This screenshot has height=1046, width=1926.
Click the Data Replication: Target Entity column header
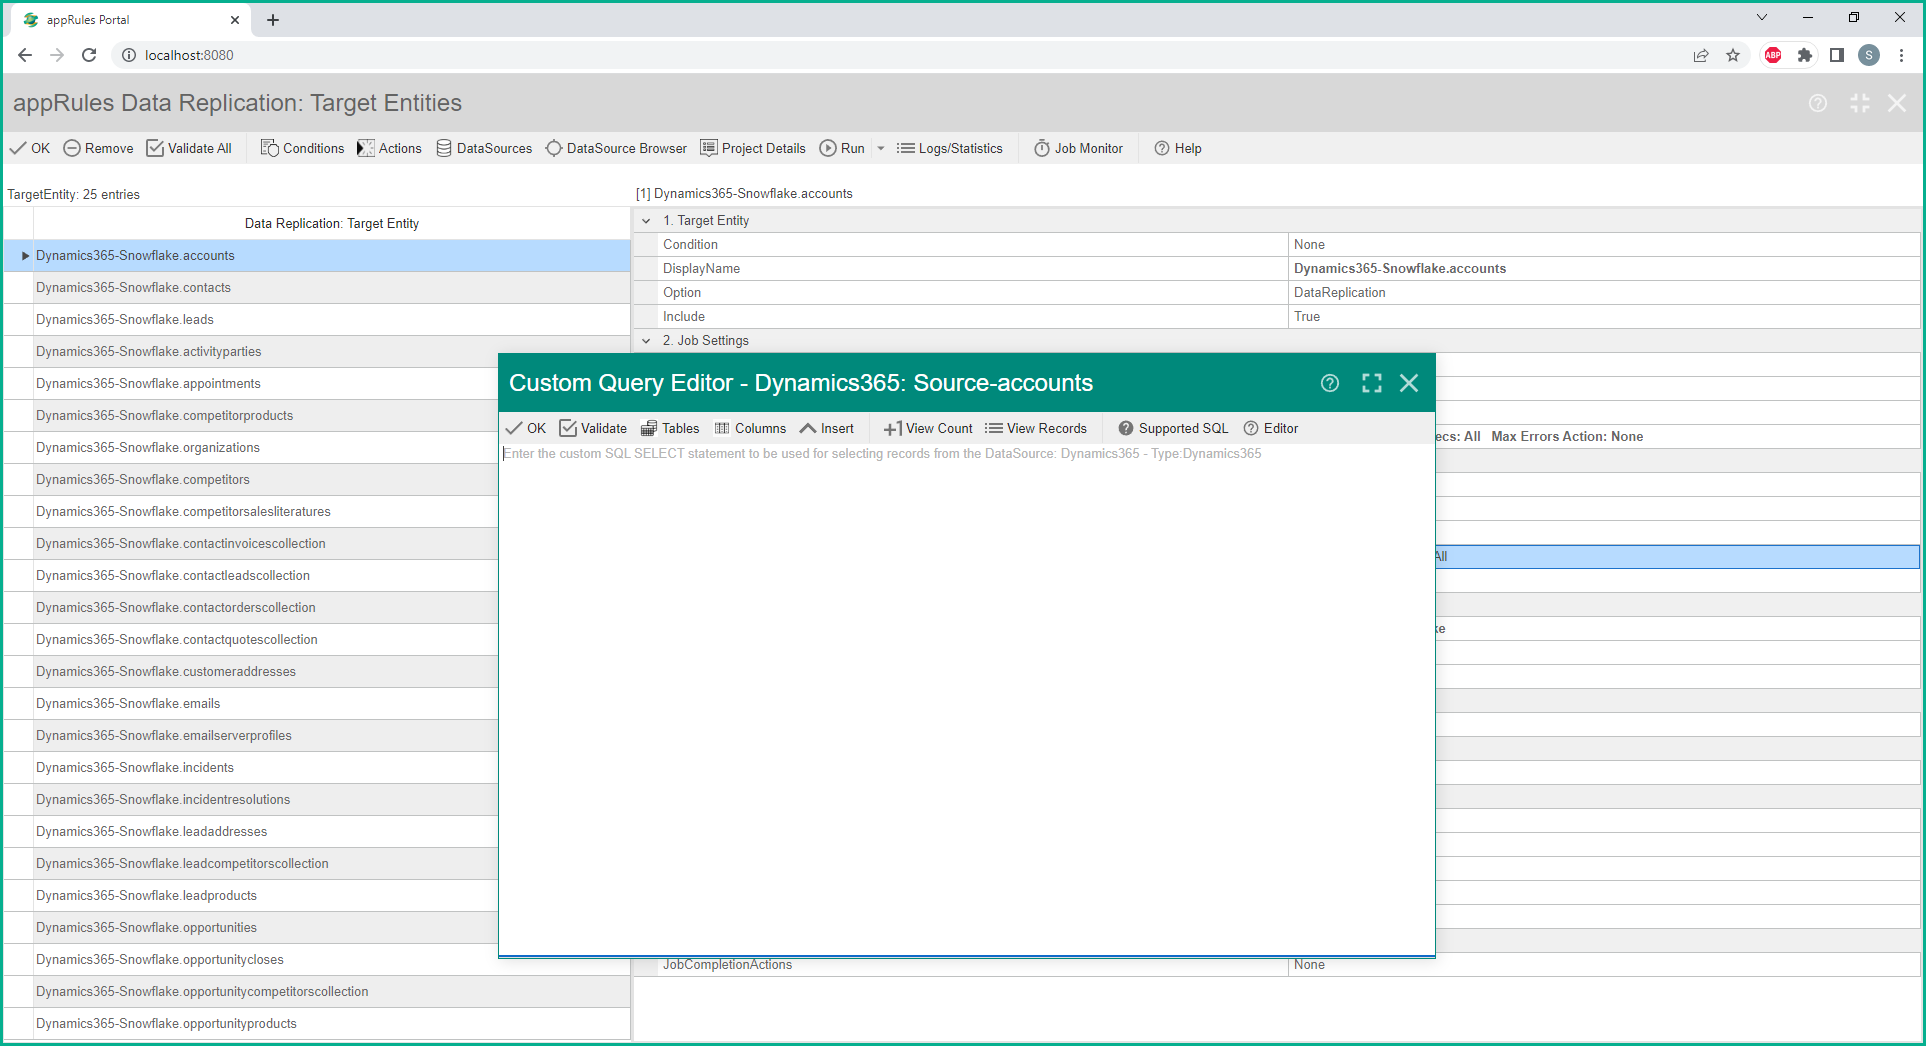(x=332, y=224)
